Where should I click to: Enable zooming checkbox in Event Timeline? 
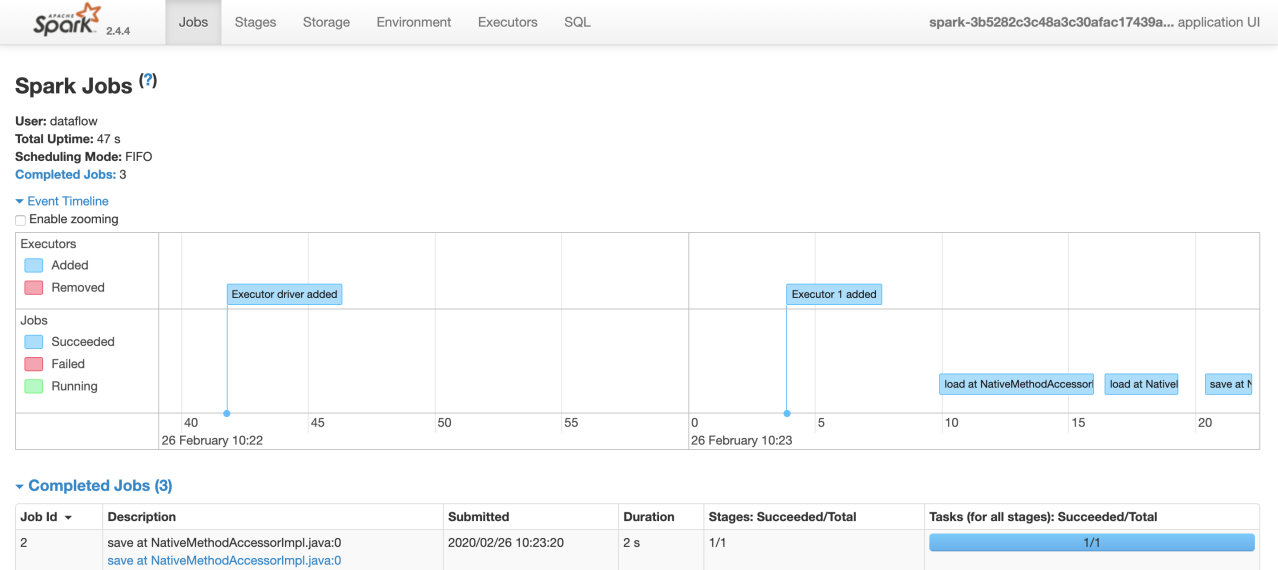pyautogui.click(x=20, y=220)
